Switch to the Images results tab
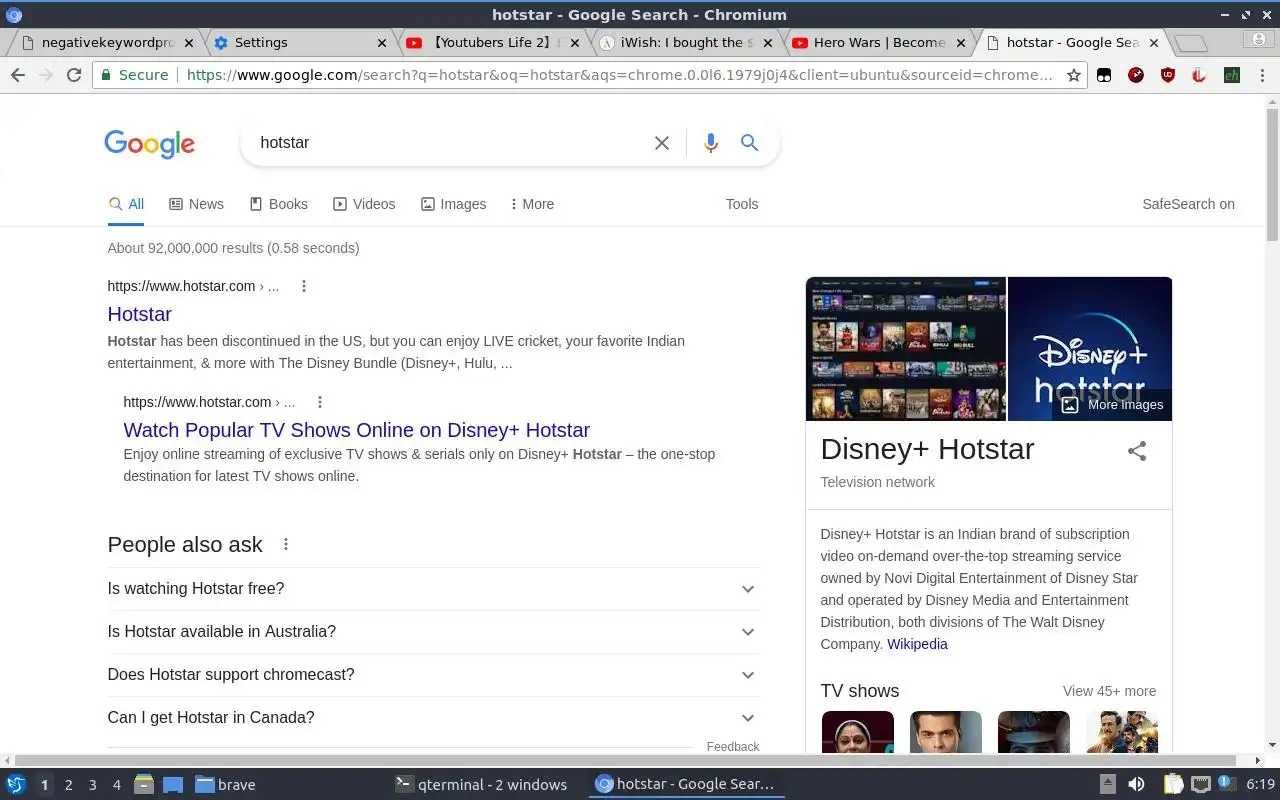This screenshot has height=800, width=1280. pyautogui.click(x=453, y=204)
